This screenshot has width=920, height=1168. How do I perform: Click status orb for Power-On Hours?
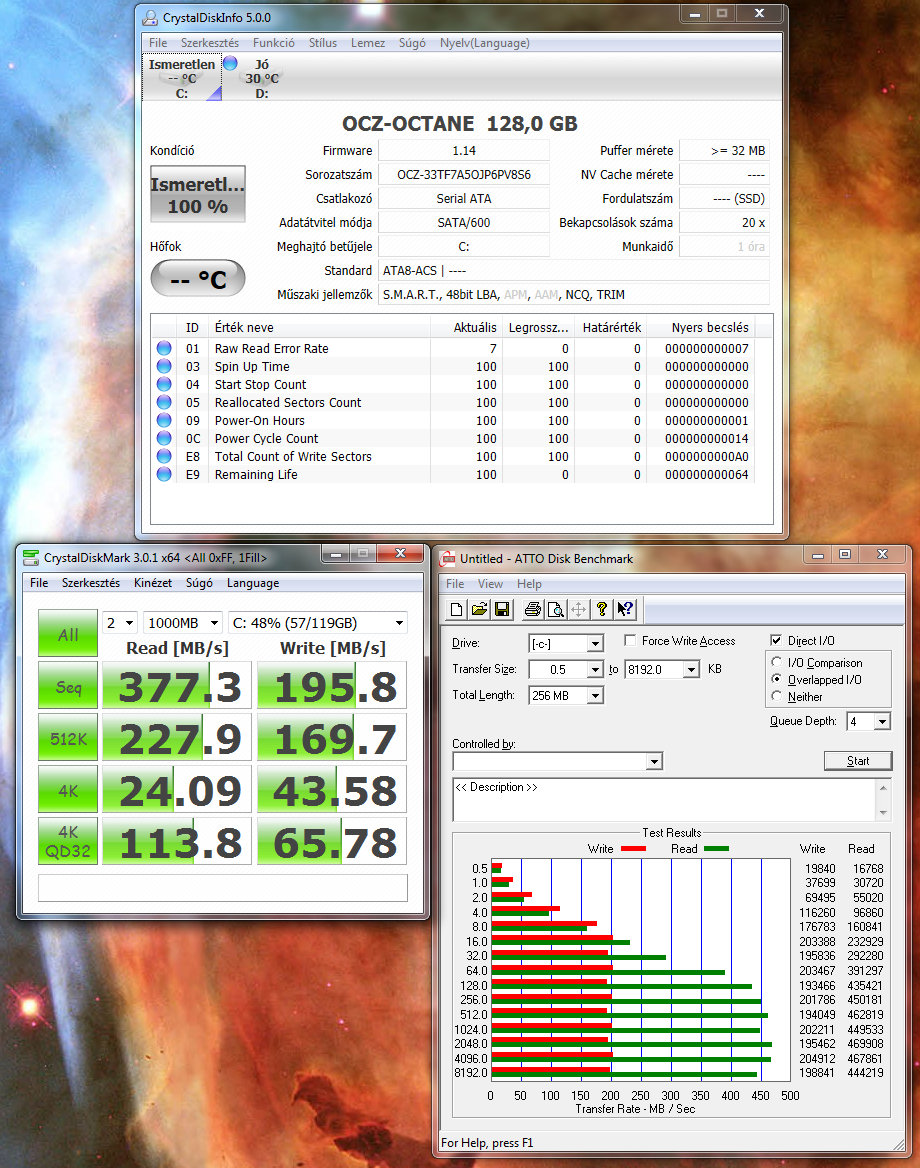point(164,420)
